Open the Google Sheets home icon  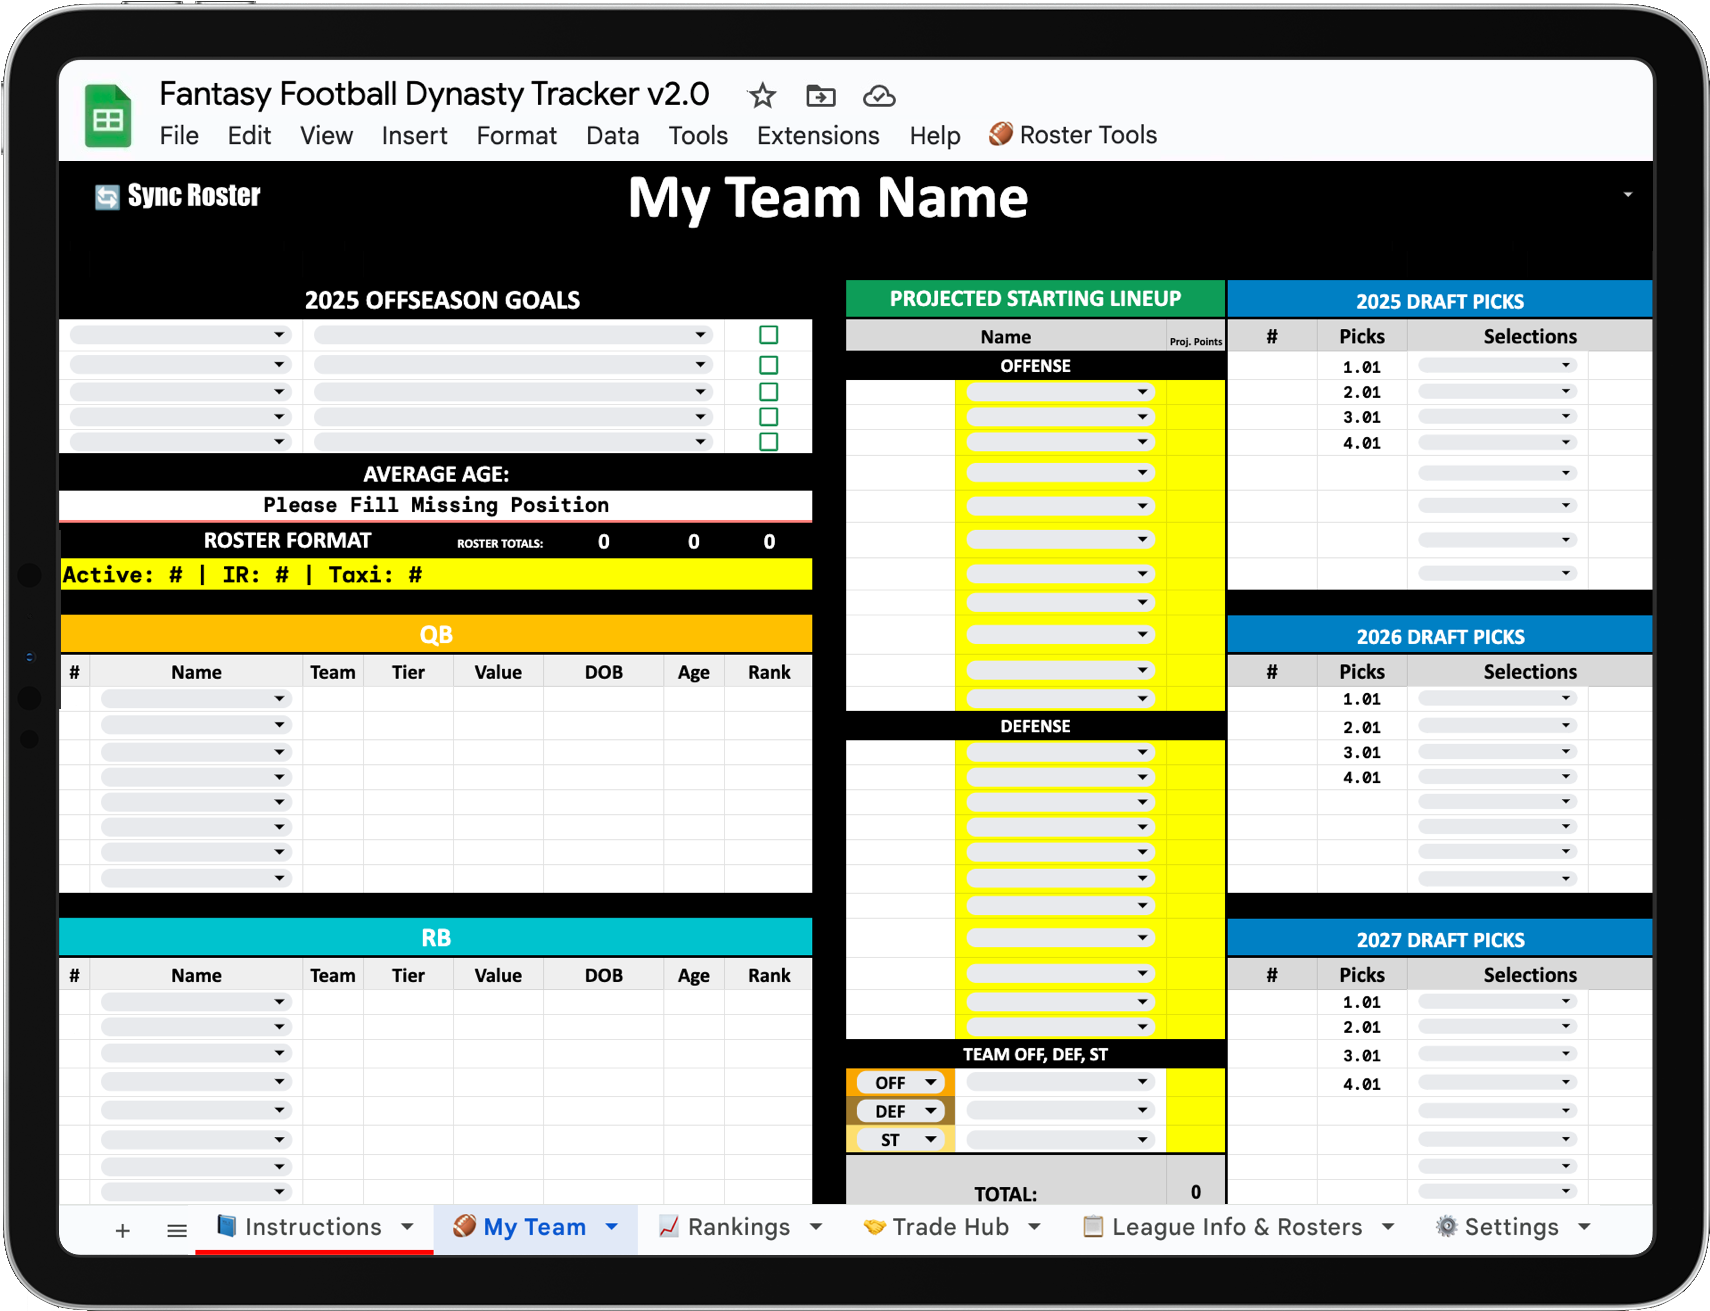coord(108,117)
